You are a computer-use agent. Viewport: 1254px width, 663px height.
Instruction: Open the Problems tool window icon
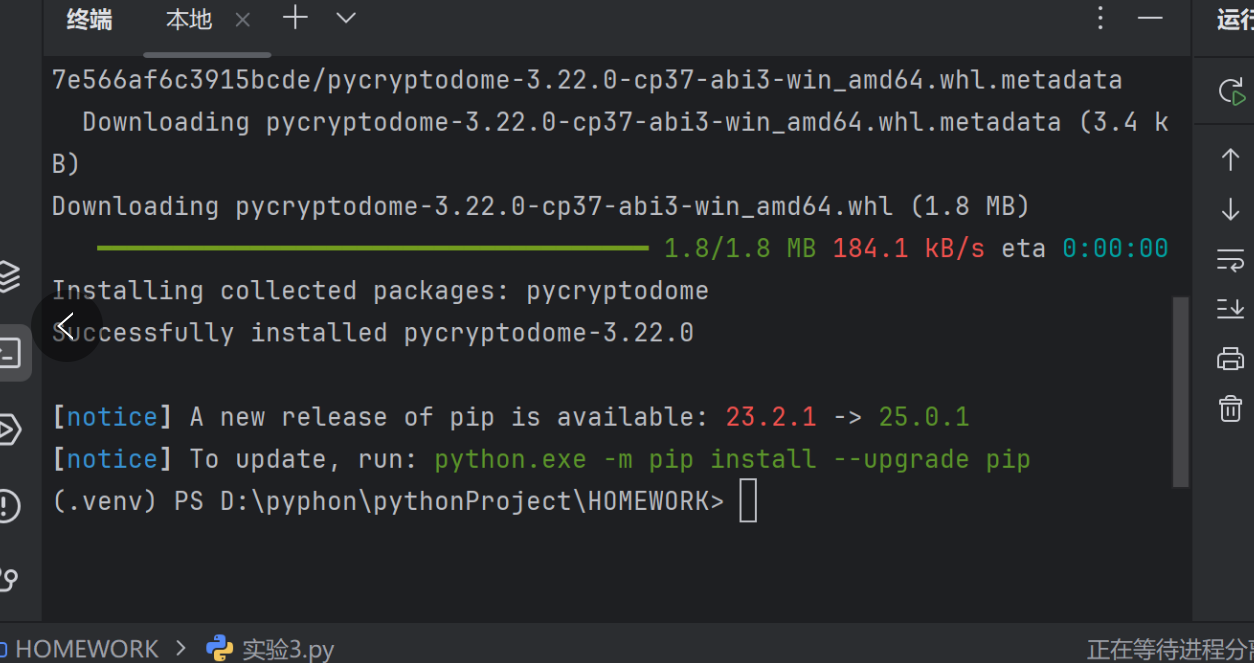[x=9, y=505]
